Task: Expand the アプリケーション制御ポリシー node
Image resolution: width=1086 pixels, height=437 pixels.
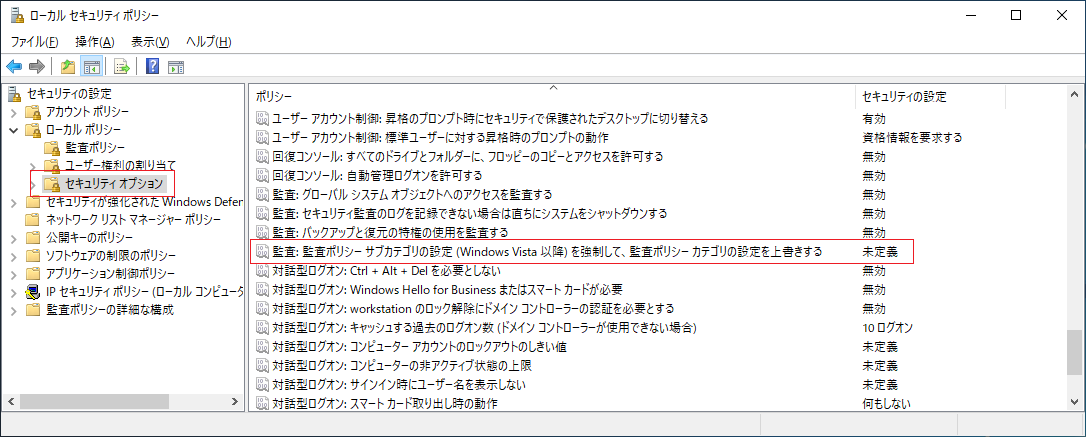Action: coord(14,274)
